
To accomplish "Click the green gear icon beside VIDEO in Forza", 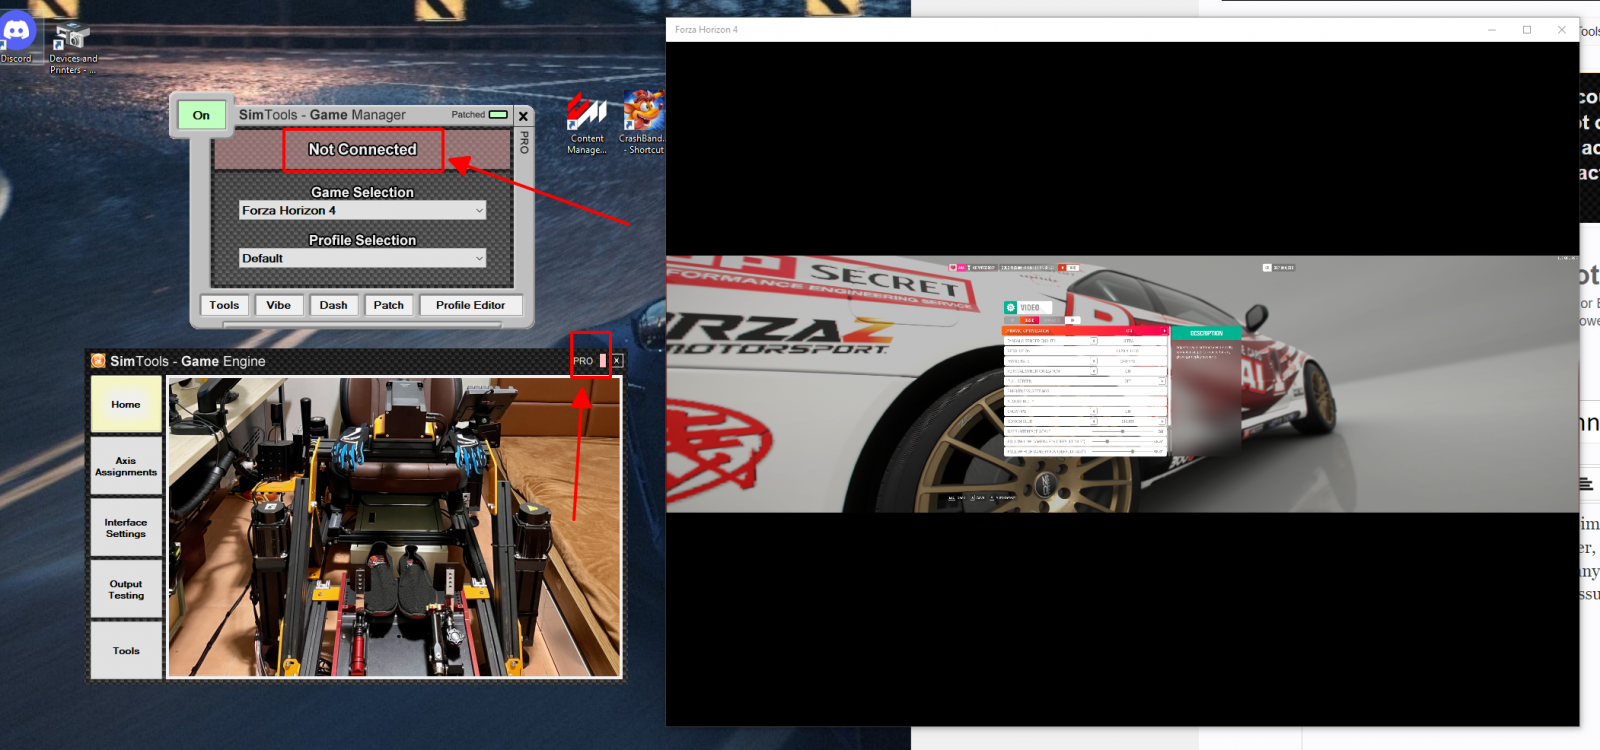I will pos(1010,308).
